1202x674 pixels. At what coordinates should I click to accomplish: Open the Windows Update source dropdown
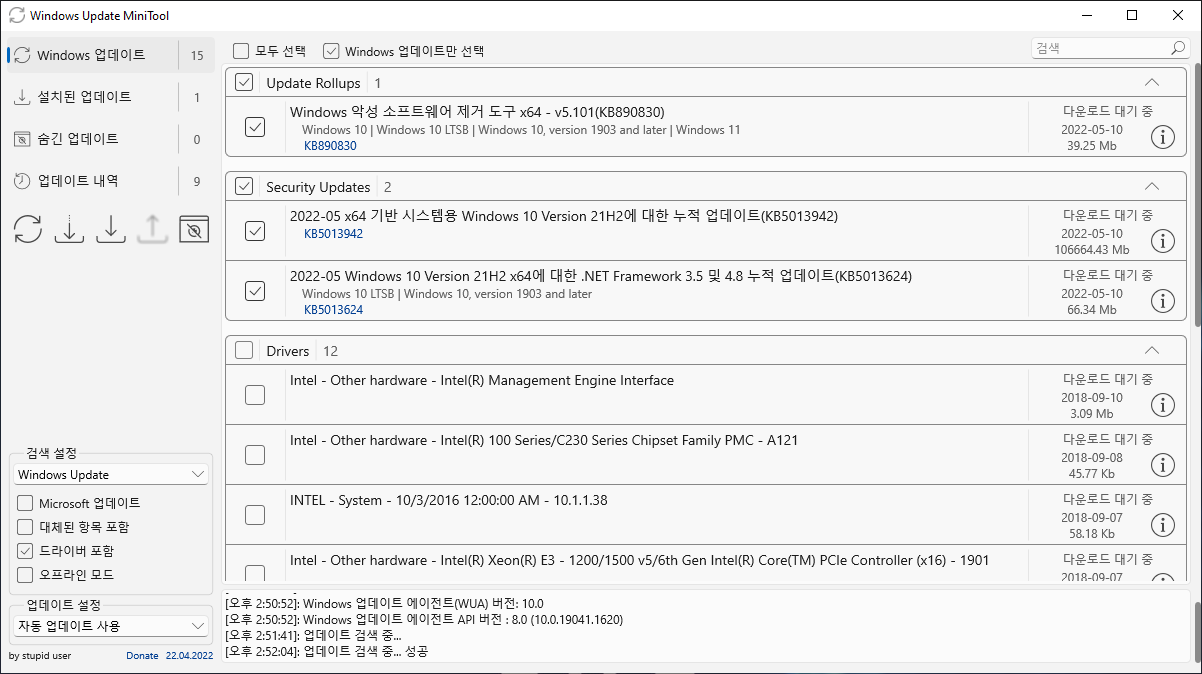pos(111,474)
